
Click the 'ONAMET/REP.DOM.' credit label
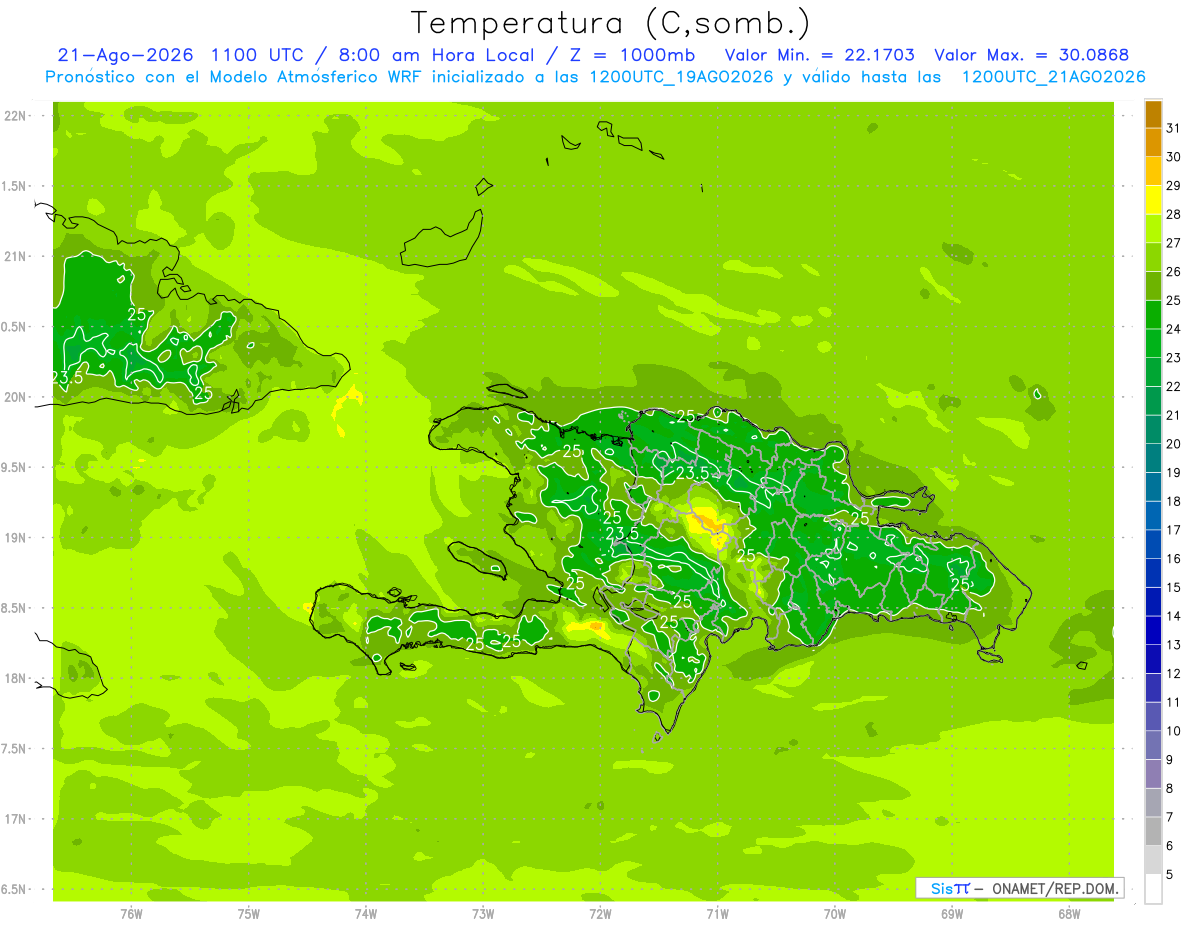point(1055,888)
